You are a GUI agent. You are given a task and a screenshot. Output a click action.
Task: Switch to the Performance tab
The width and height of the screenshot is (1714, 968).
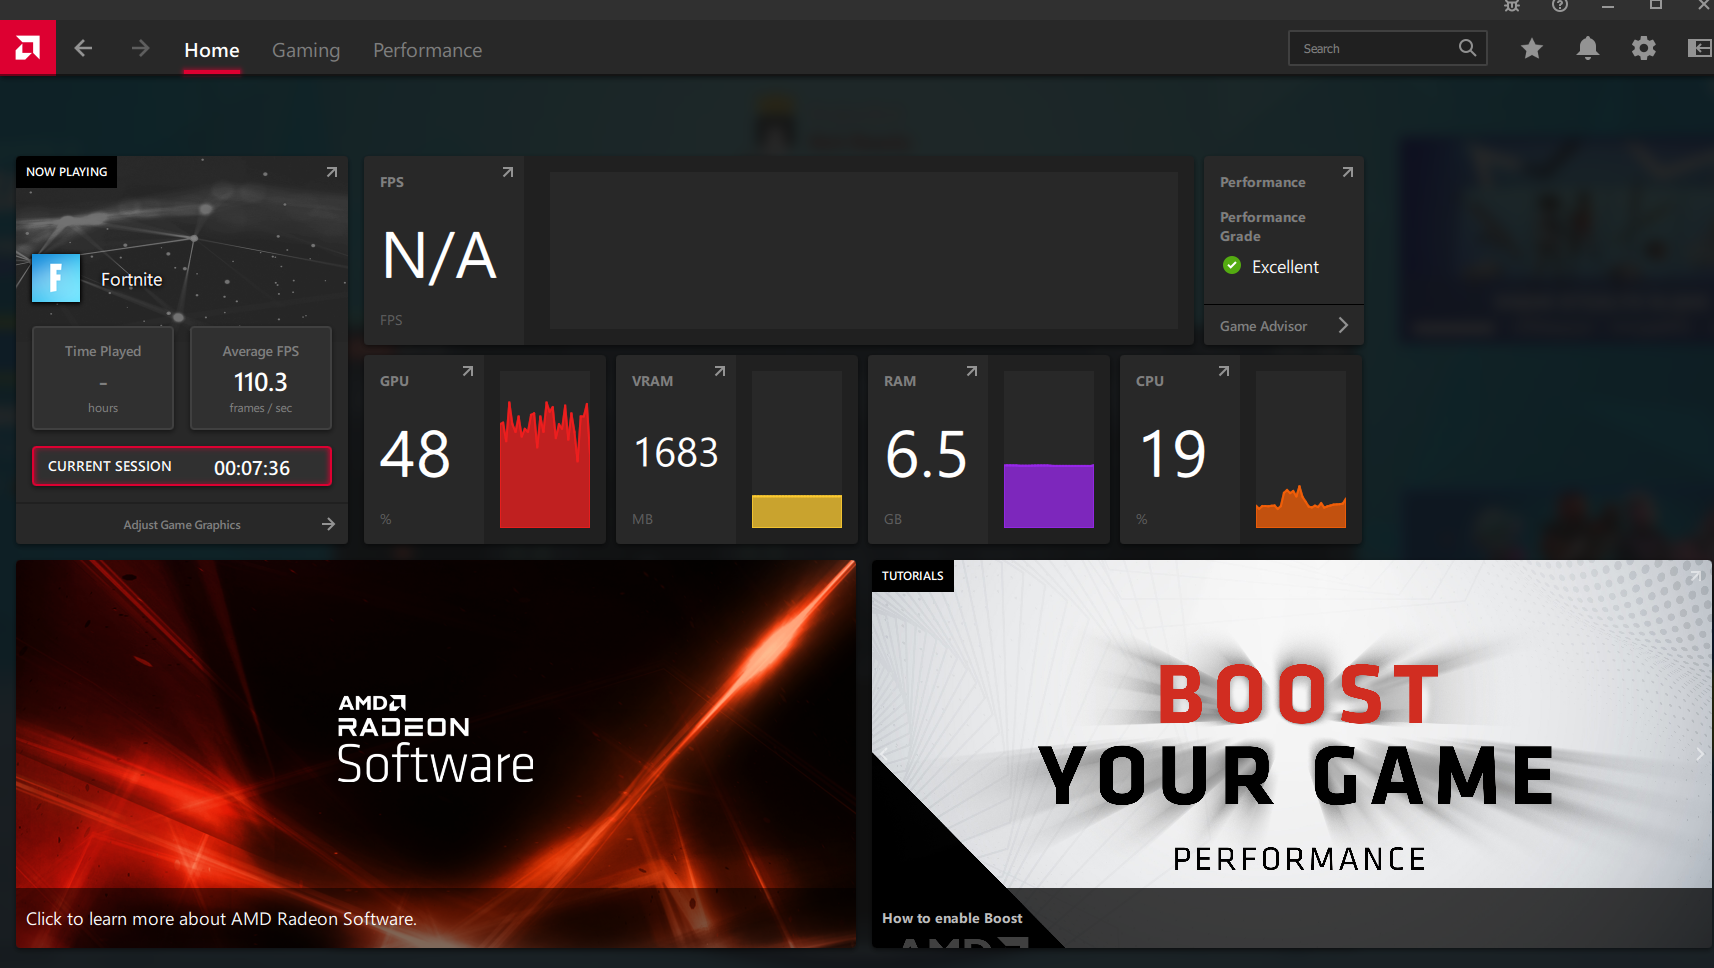[427, 50]
